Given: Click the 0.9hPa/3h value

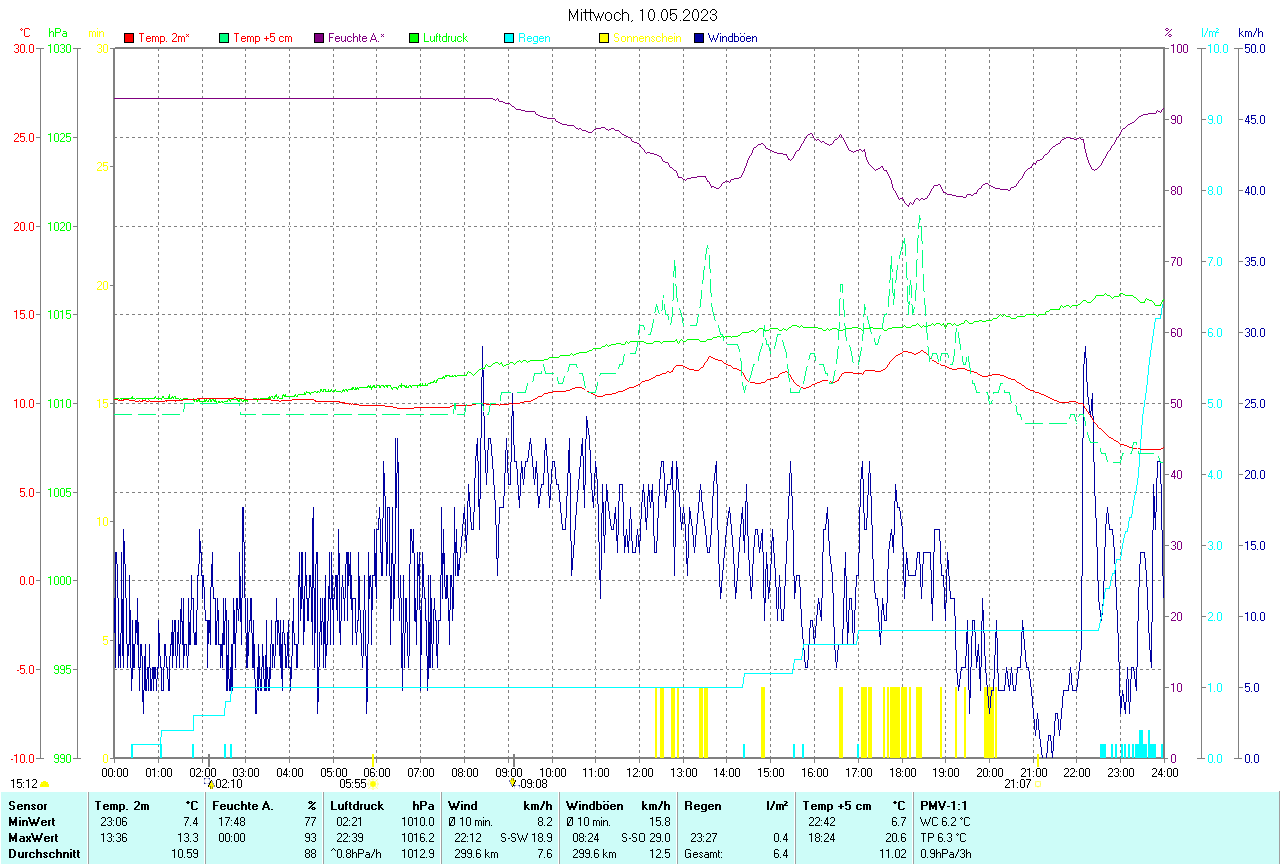Looking at the screenshot, I should click(x=947, y=854).
